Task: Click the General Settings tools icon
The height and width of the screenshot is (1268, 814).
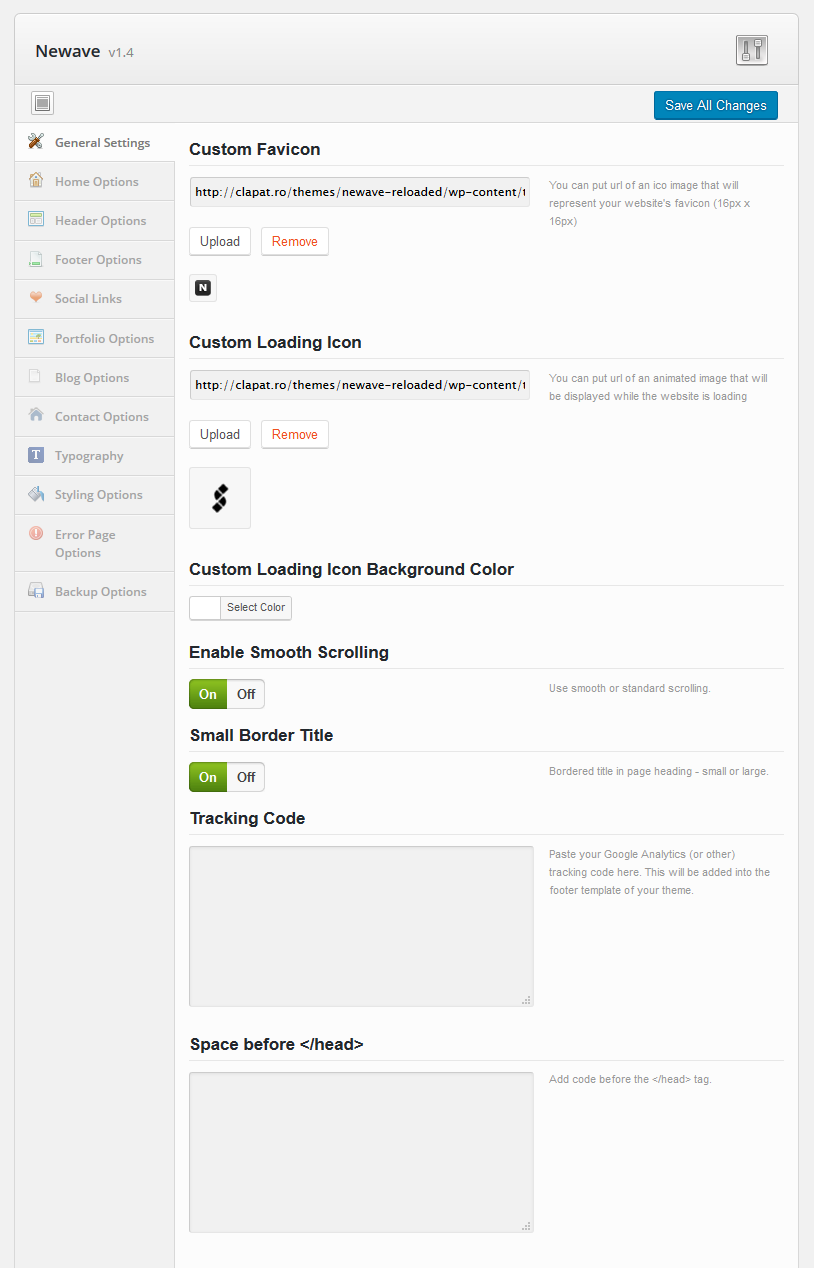Action: tap(36, 141)
